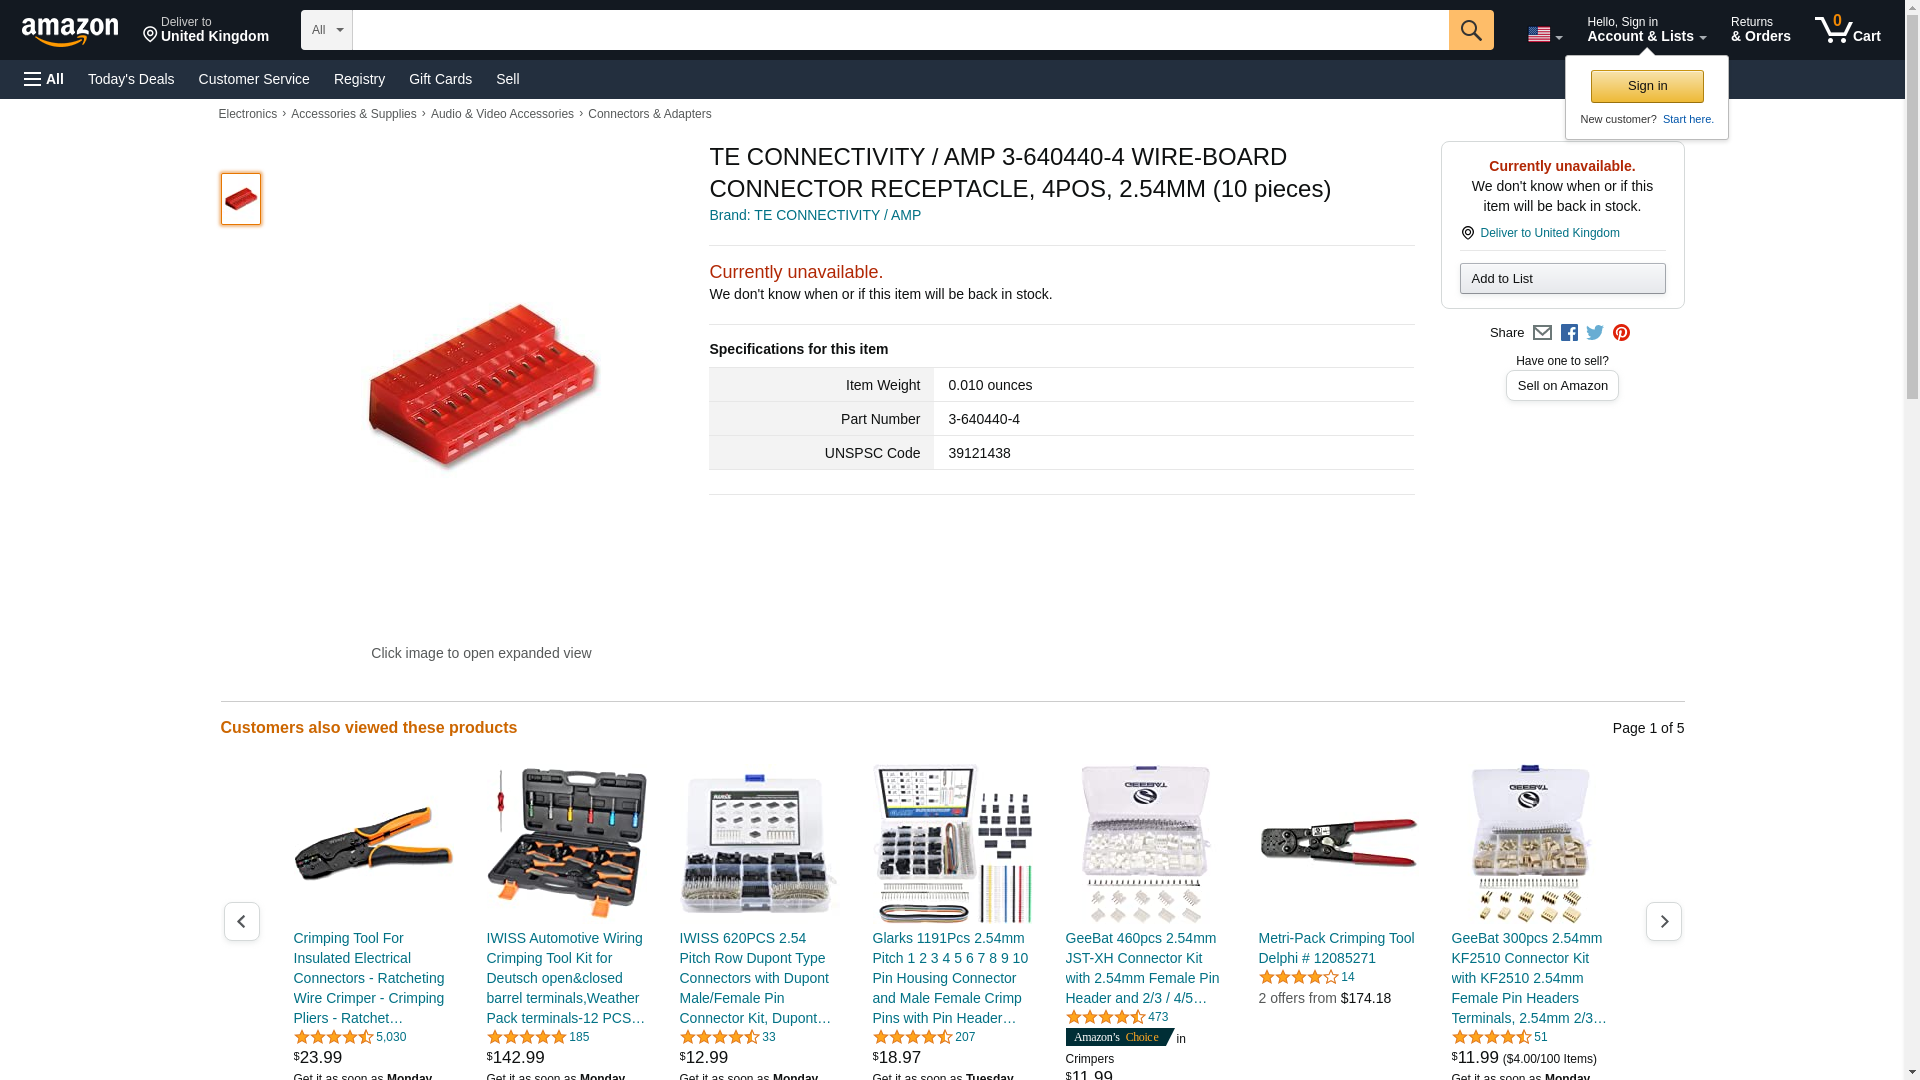The height and width of the screenshot is (1080, 1920).
Task: Share on Twitter icon
Action: 1595,333
